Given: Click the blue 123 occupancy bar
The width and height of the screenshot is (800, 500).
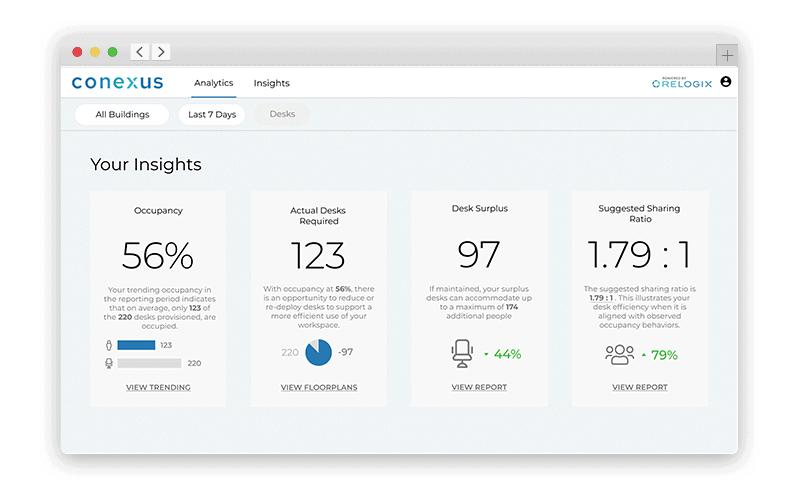Looking at the screenshot, I should (x=136, y=345).
